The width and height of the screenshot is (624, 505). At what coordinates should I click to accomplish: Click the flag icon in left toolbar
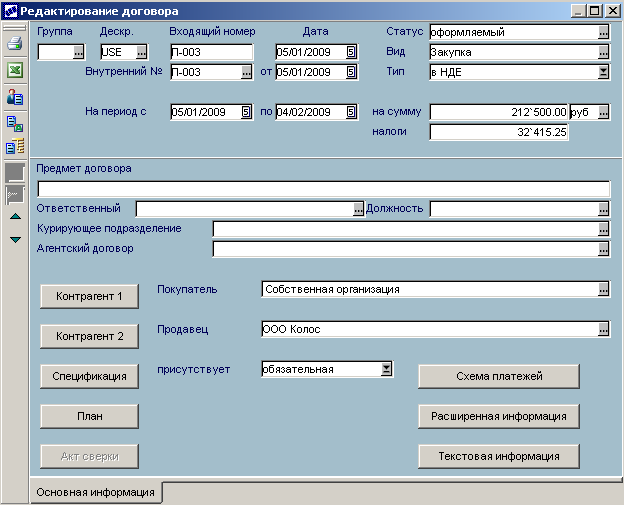tap(15, 195)
